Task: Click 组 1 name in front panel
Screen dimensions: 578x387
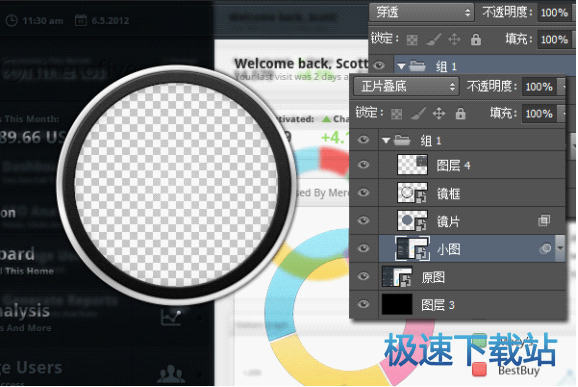Action: click(431, 140)
